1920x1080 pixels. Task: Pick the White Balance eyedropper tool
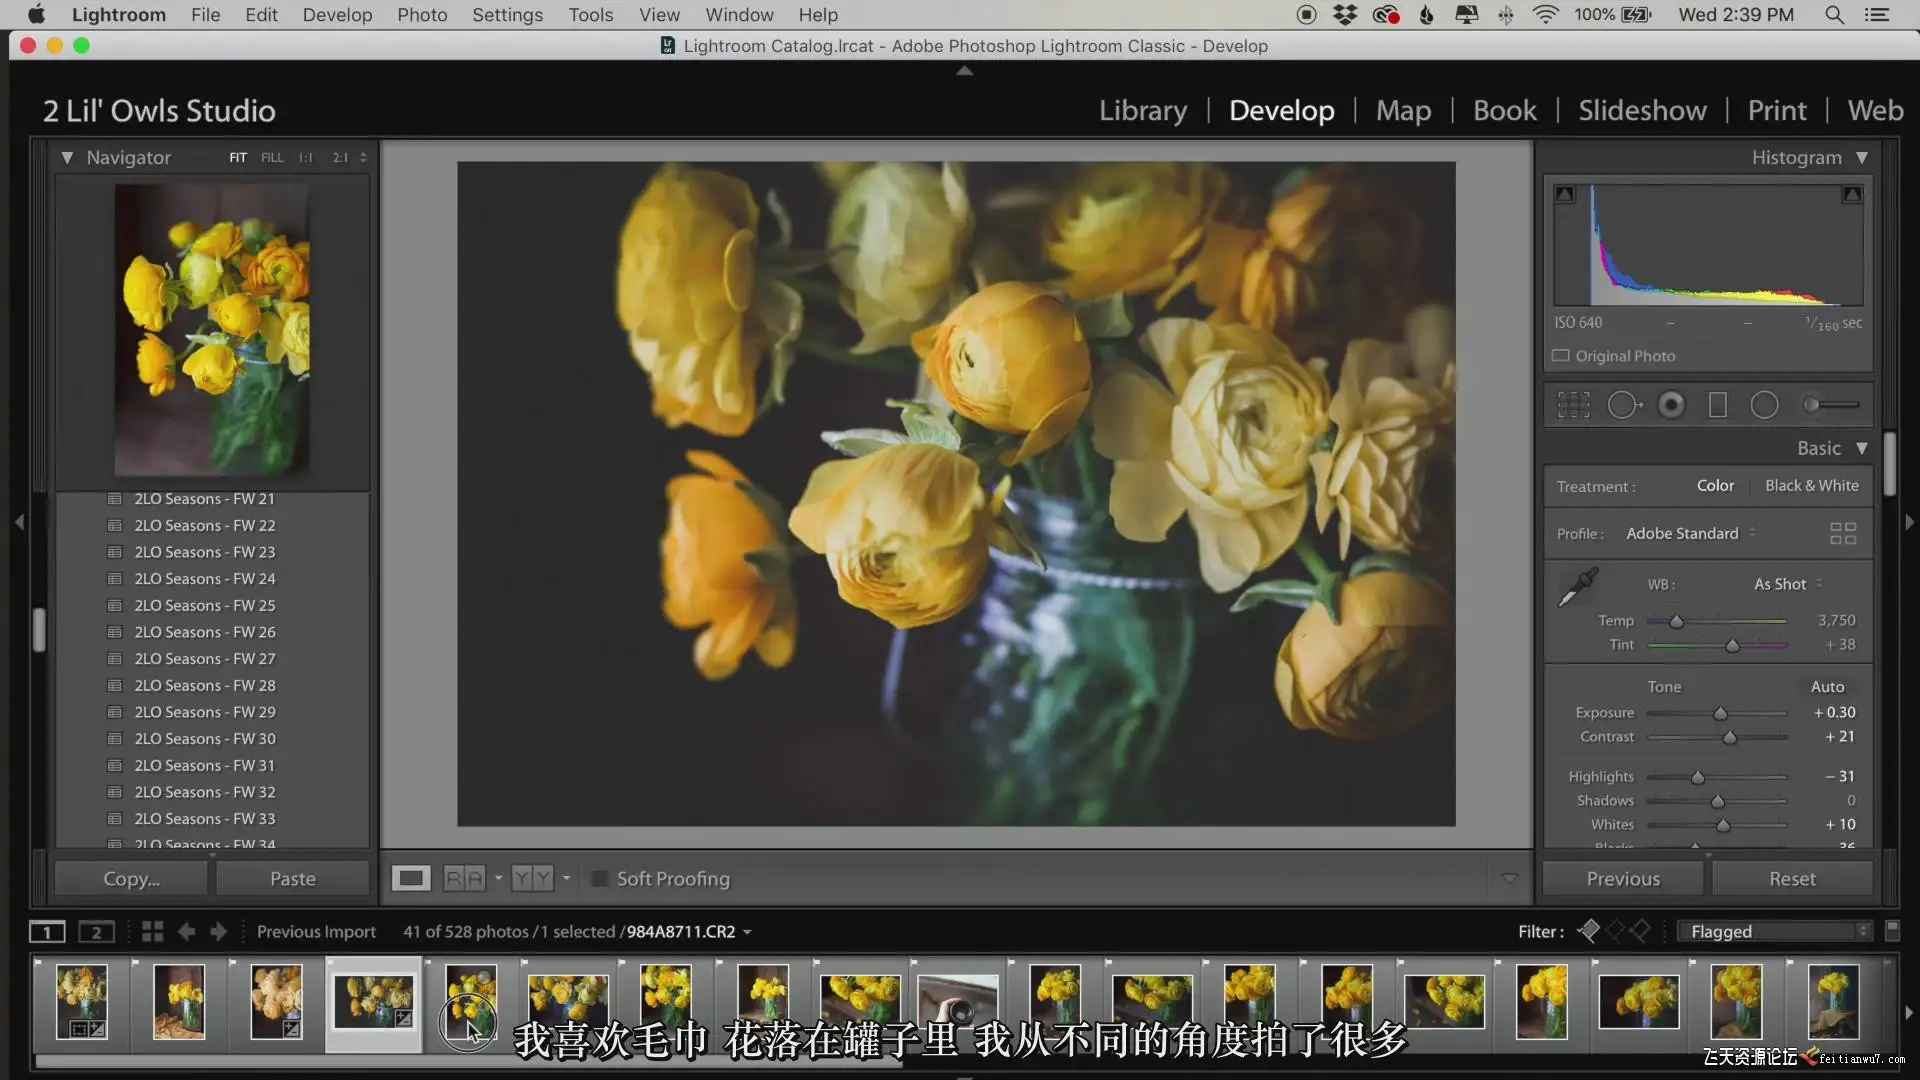click(1578, 588)
